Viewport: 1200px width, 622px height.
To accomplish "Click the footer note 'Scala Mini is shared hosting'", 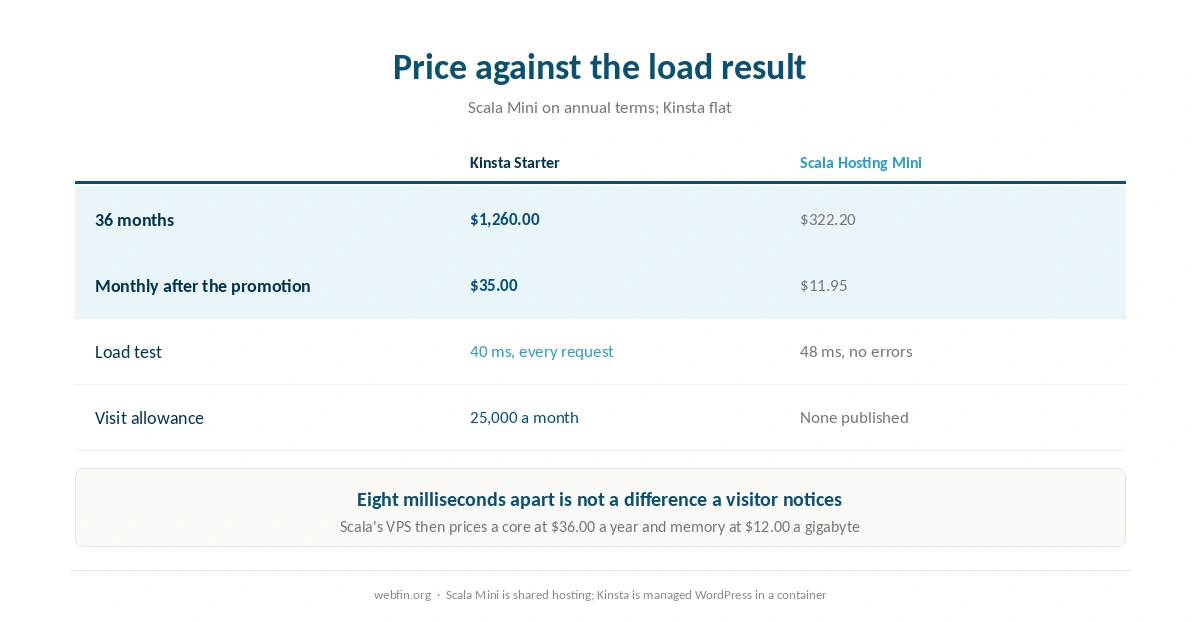I will pos(519,594).
